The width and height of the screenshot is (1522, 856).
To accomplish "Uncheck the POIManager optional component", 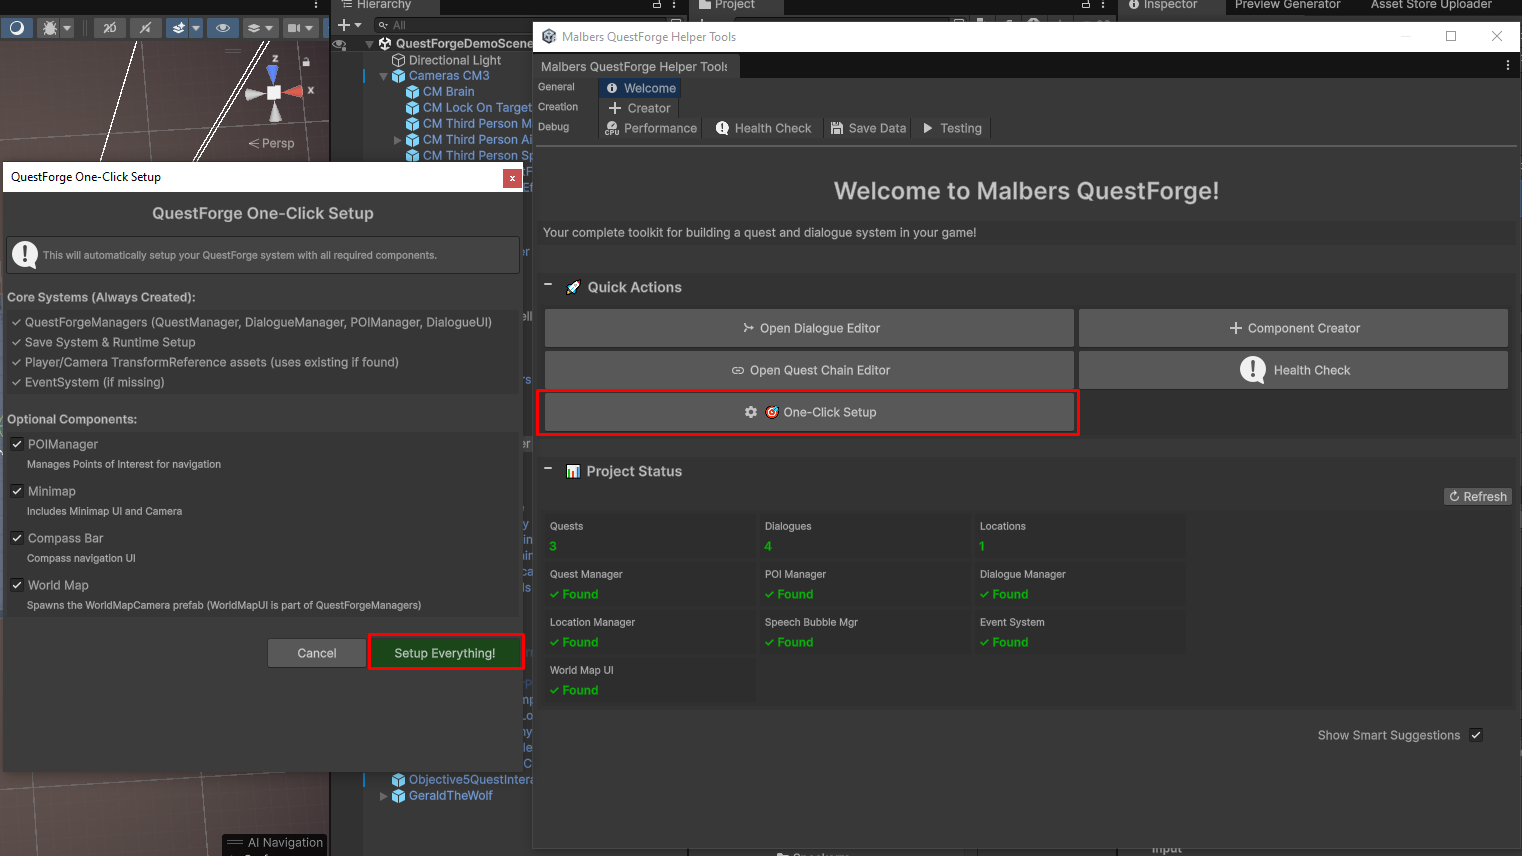I will point(17,444).
